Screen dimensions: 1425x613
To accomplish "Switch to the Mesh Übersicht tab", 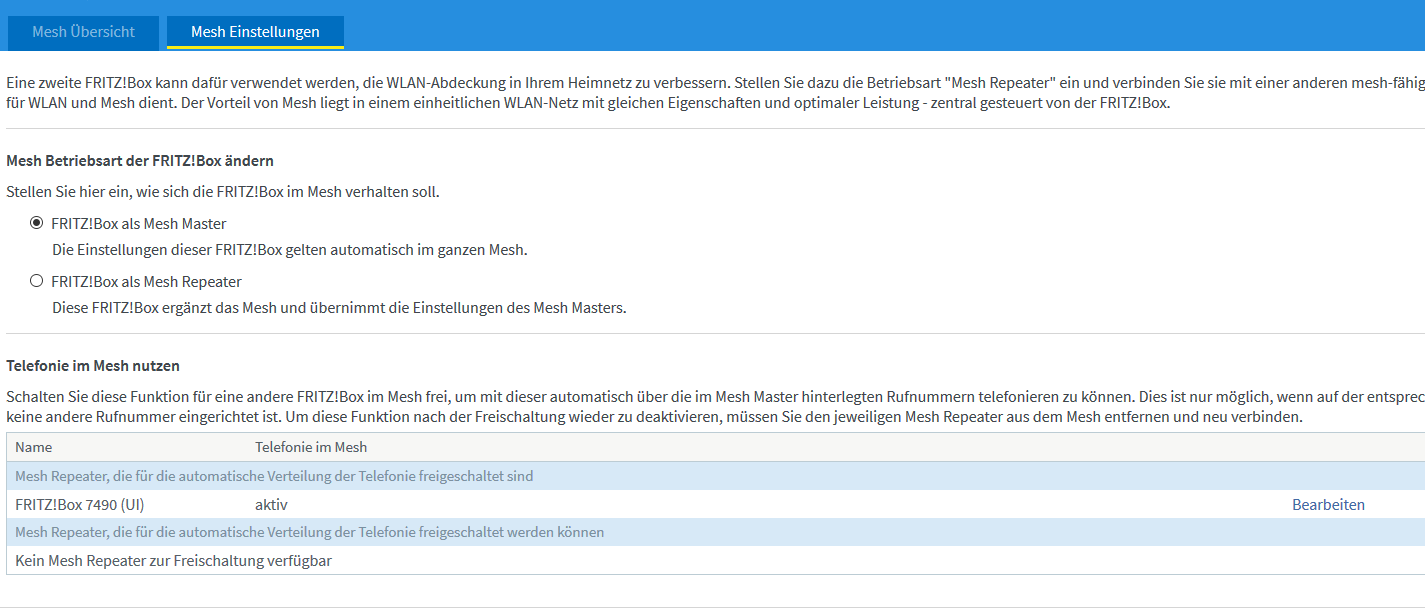I will point(84,32).
